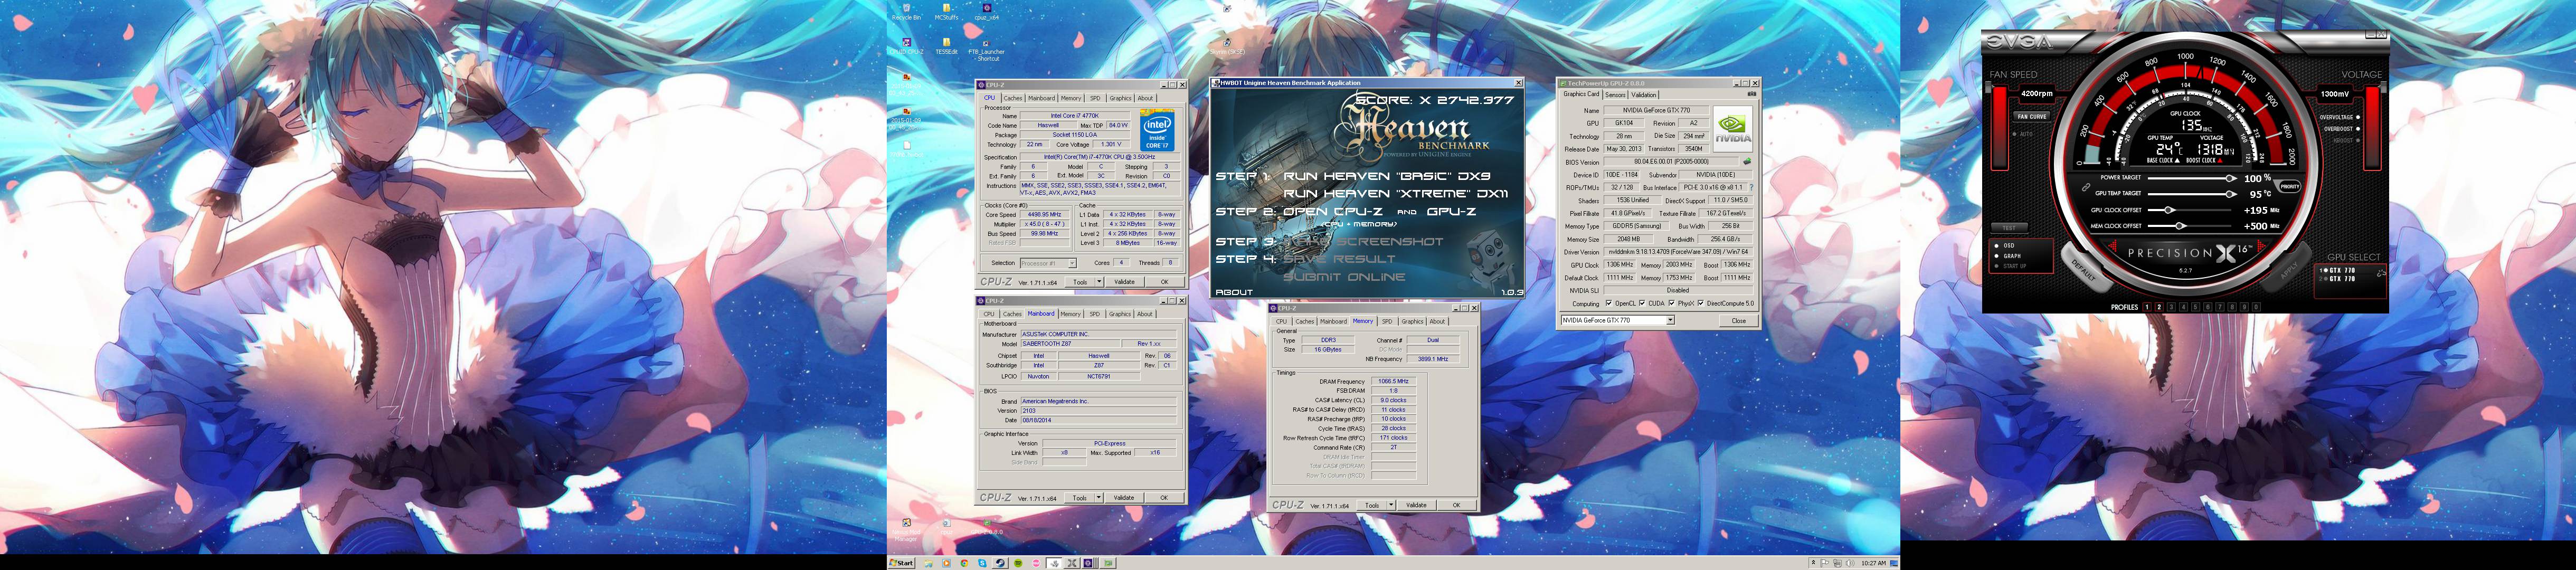Click the next skin right red arrow in Precision X
The height and width of the screenshot is (570, 2576).
2261,246
